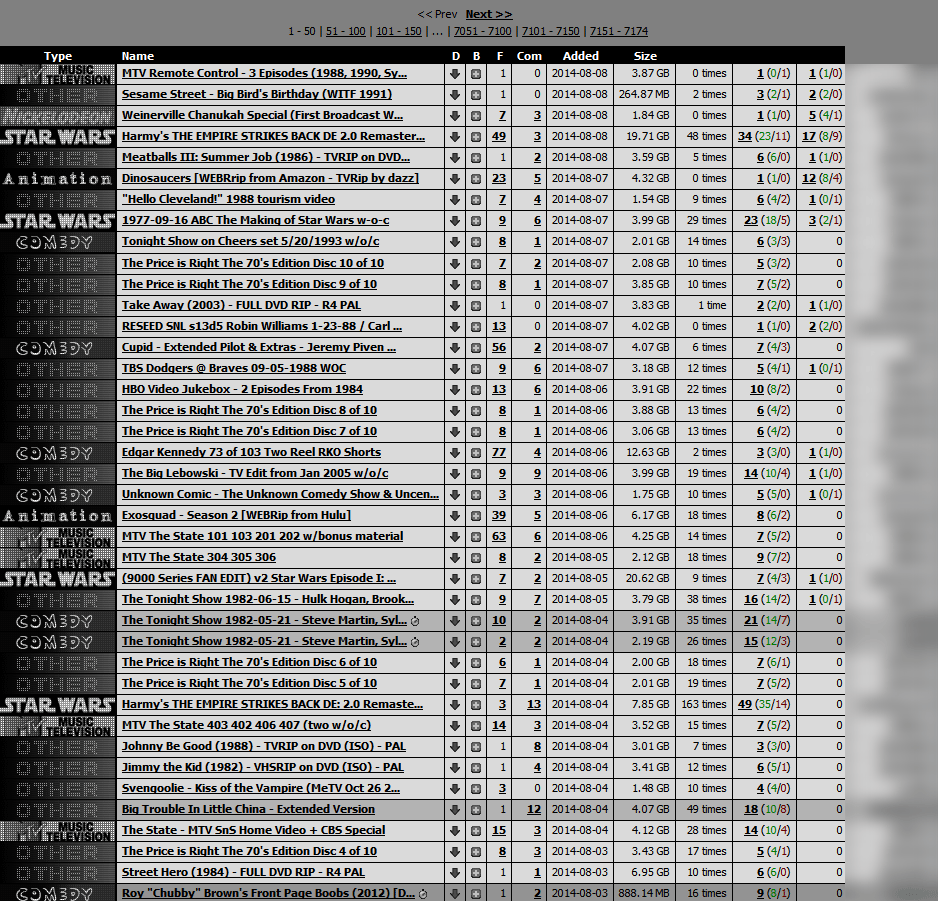Download Tonight Show on Cheers set torrent
Screen dimensions: 938x901
[455, 242]
